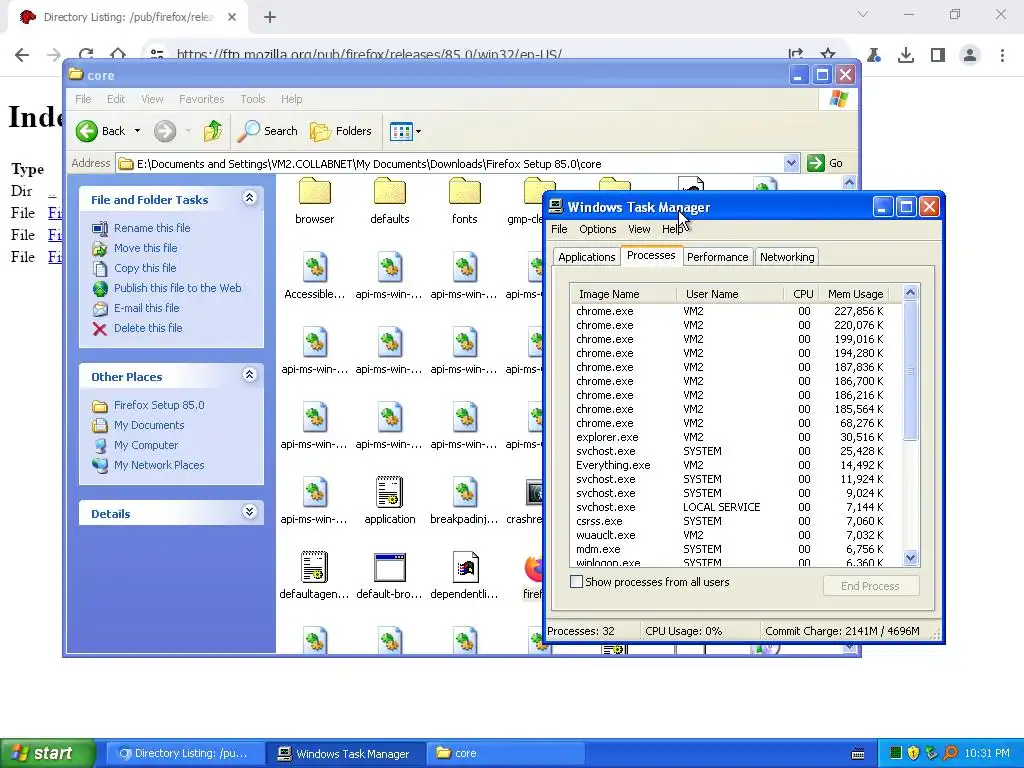Image resolution: width=1024 pixels, height=768 pixels.
Task: Sort processes by User Name column
Action: [x=730, y=294]
